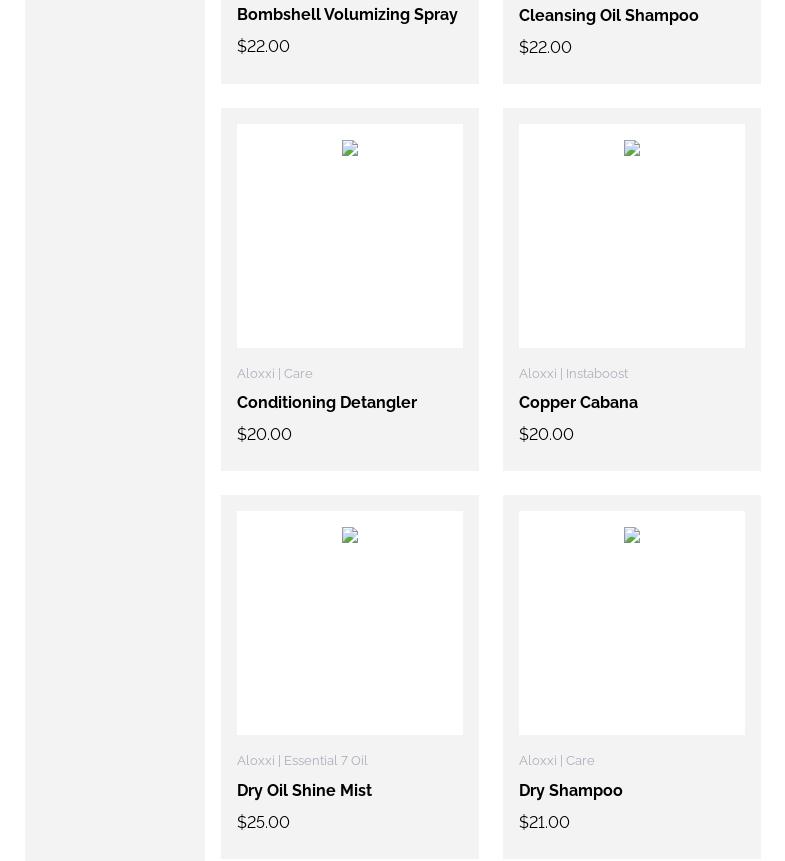Viewport: 785px width, 861px height.
Task: Click the $21.00 Dry Shampoo price
Action: [544, 822]
